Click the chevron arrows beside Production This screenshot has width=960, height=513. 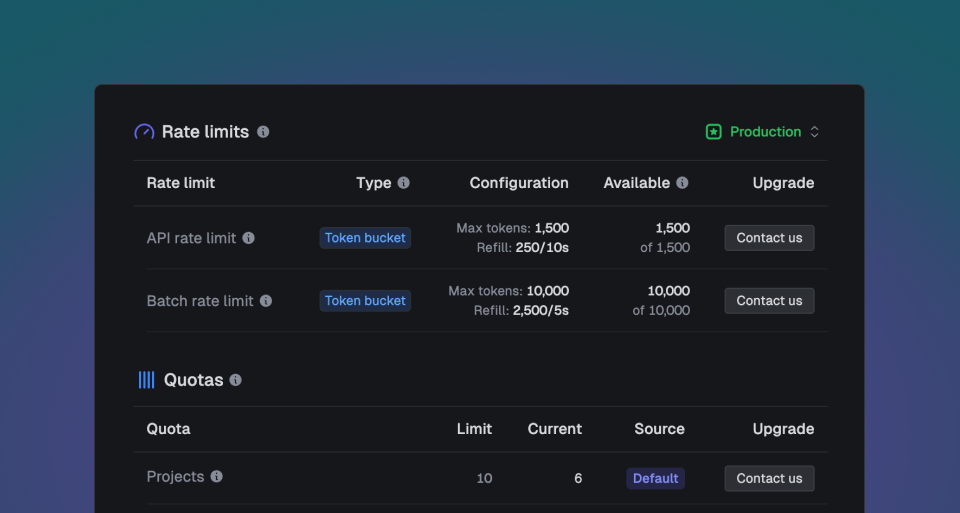point(815,132)
